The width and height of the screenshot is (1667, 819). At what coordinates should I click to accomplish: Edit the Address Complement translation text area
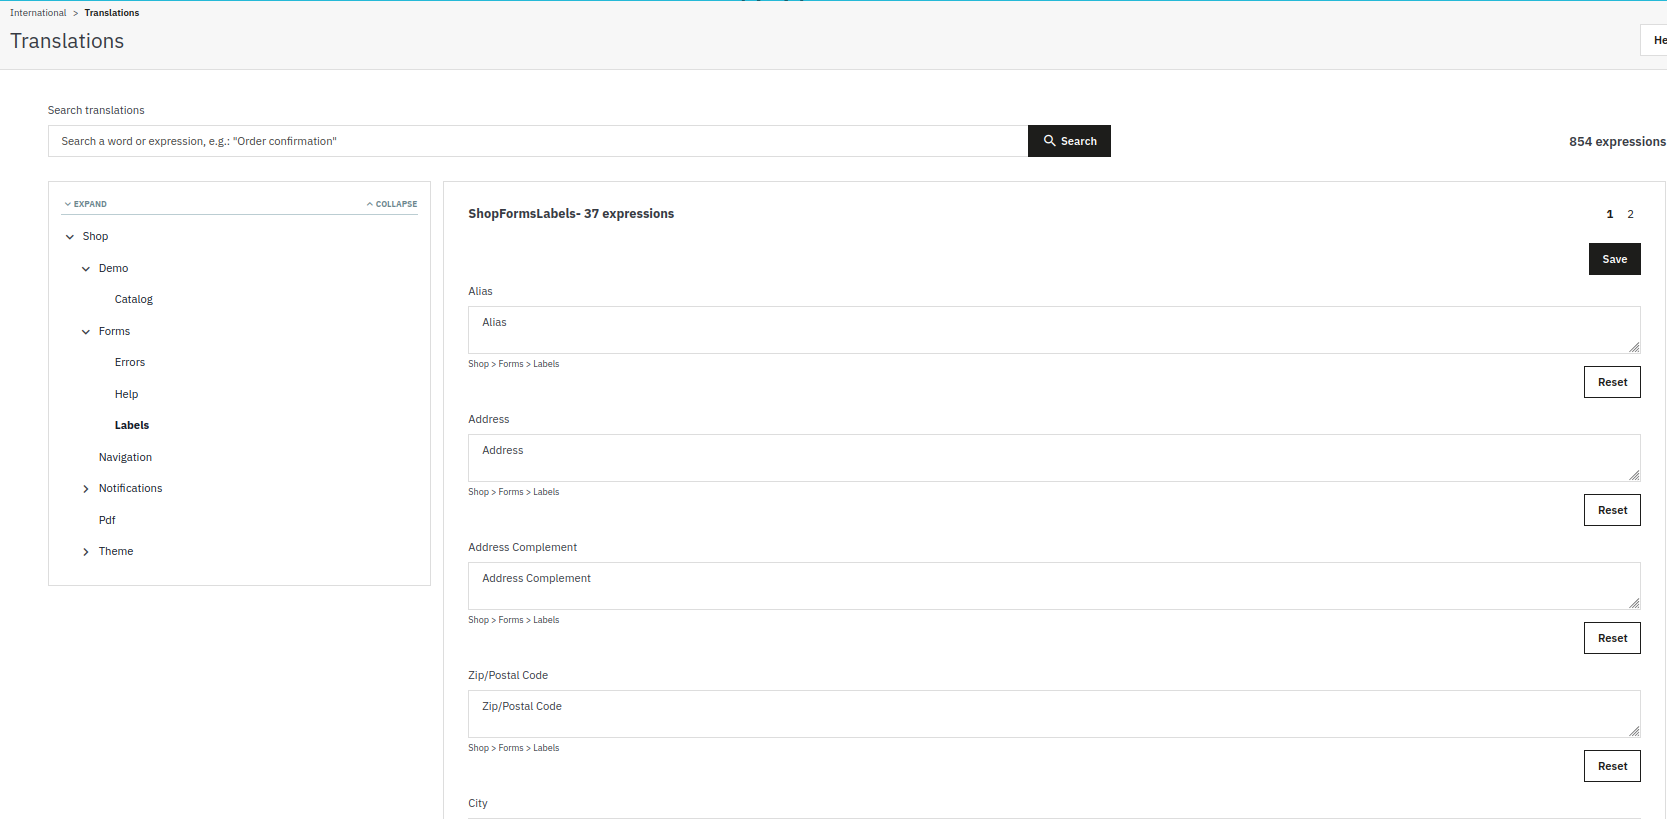point(1054,586)
